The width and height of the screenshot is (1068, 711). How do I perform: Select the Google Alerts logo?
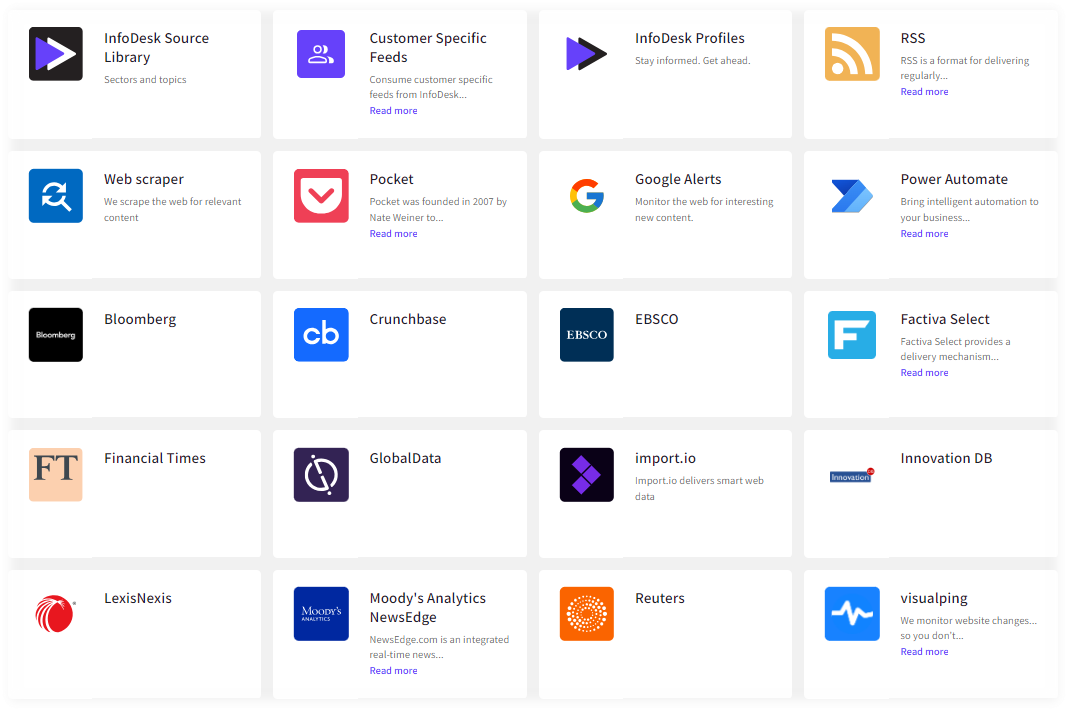pos(586,195)
